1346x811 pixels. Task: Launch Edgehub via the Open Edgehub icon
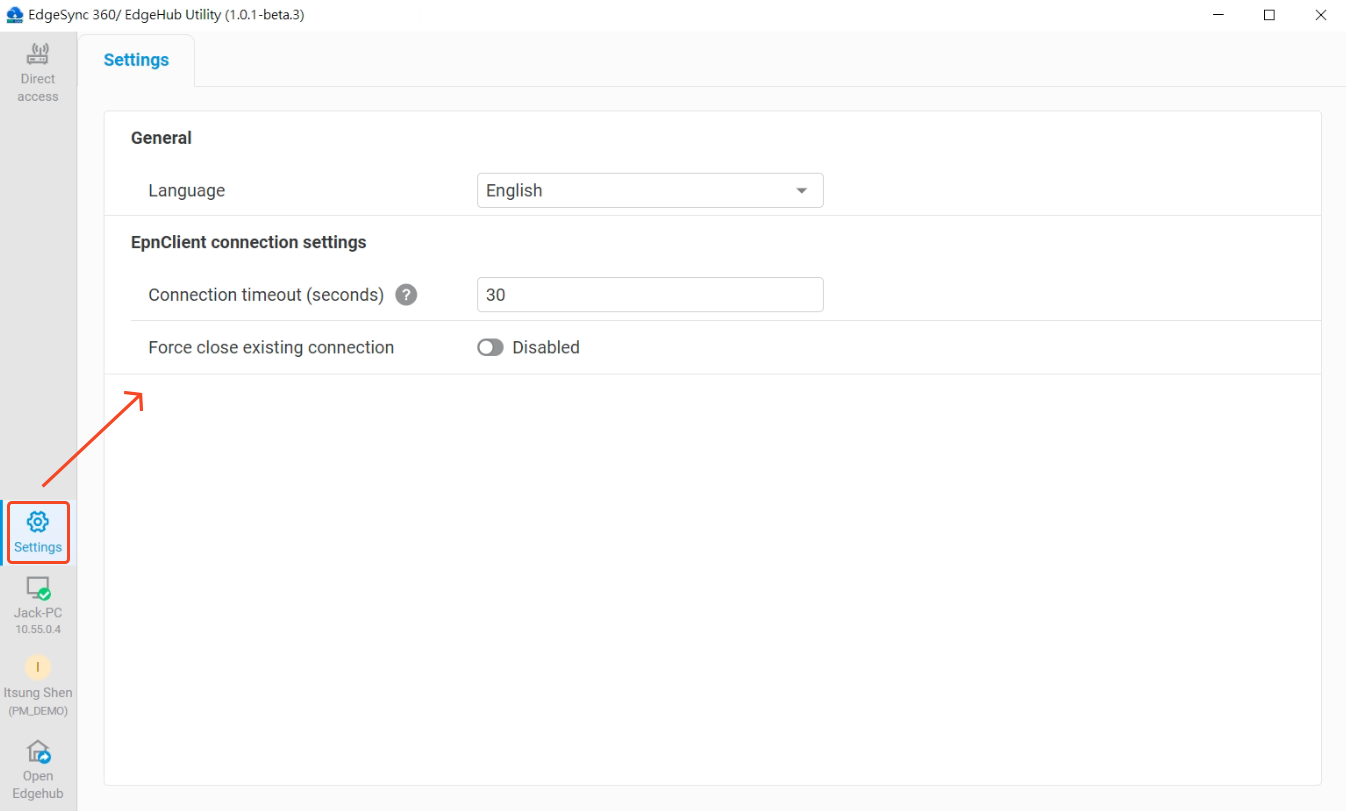pos(37,751)
